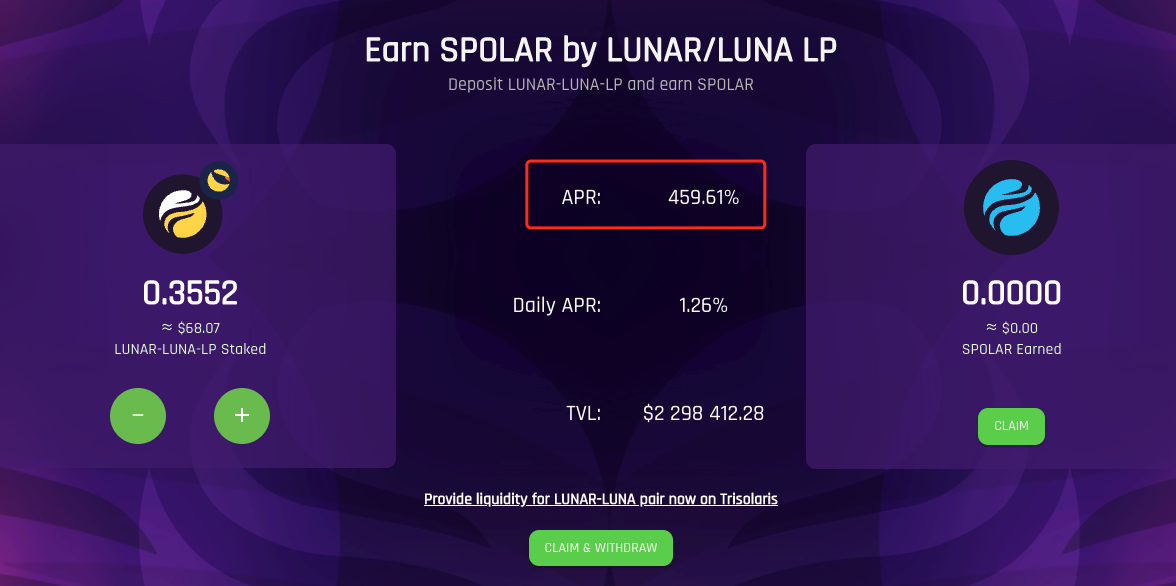This screenshot has width=1176, height=586.
Task: Open the Trisolaris provide liquidity link
Action: [x=601, y=499]
